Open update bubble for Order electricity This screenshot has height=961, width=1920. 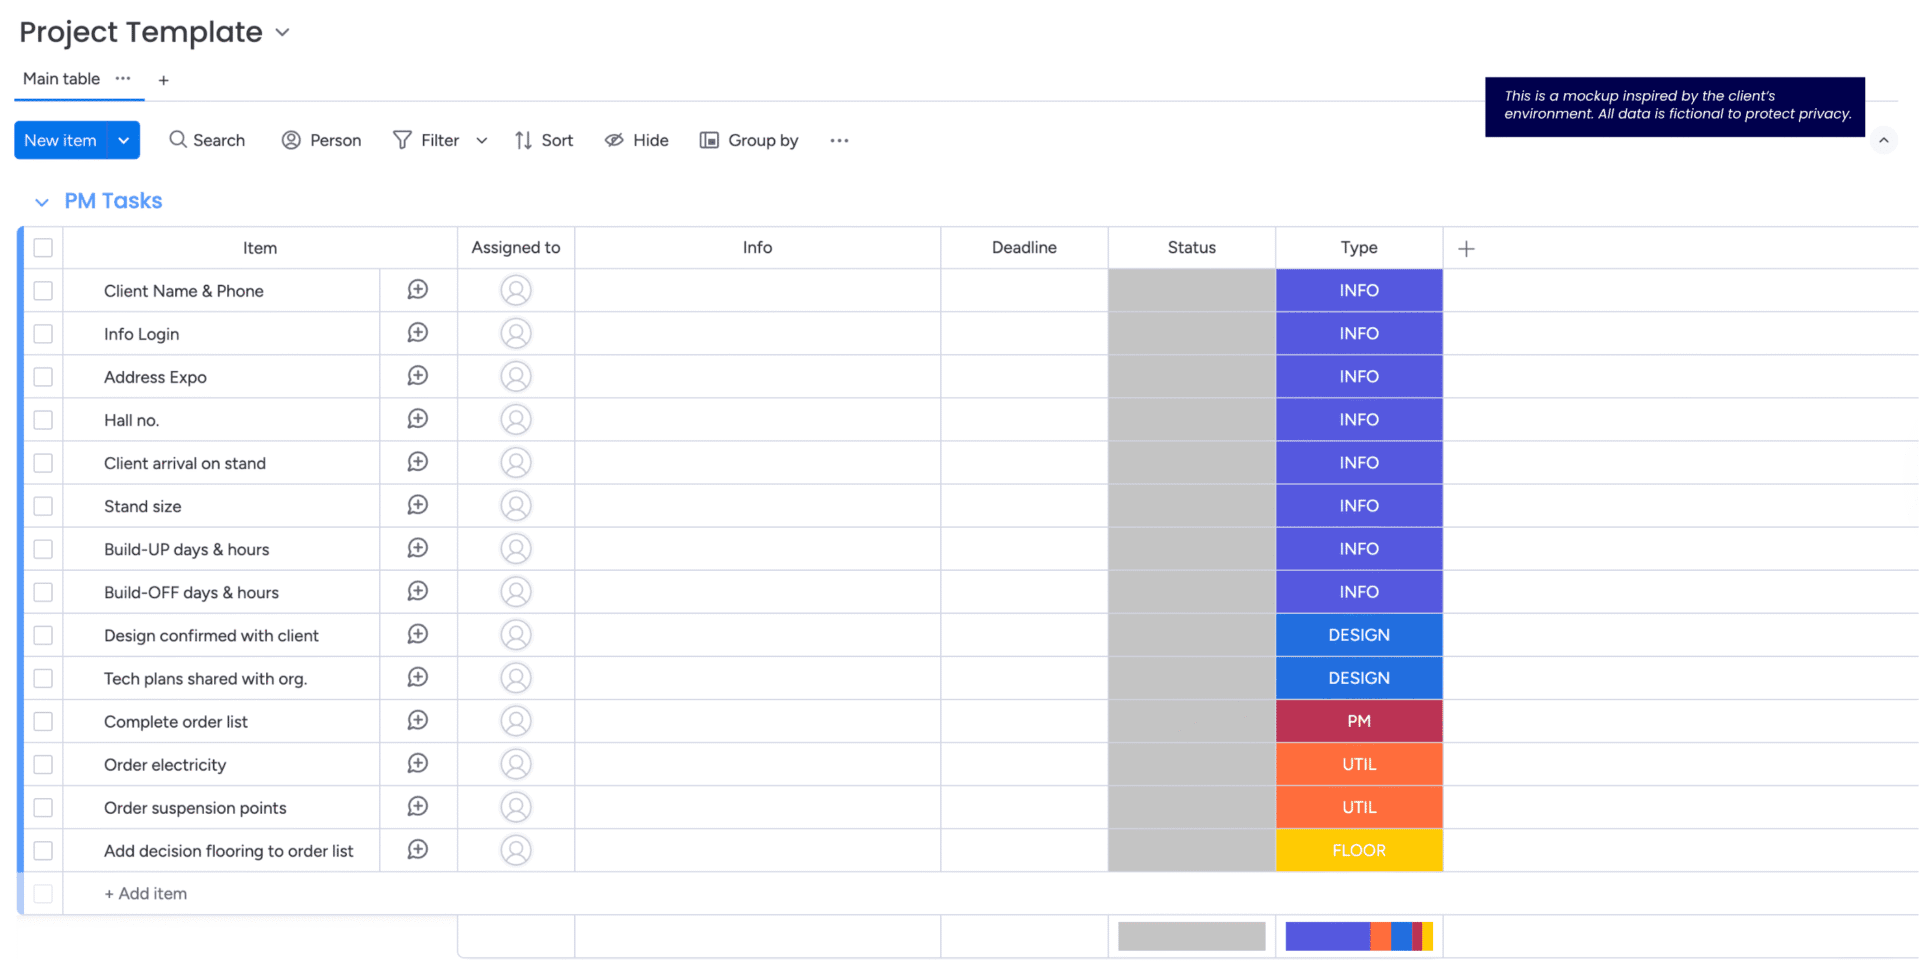pyautogui.click(x=417, y=764)
